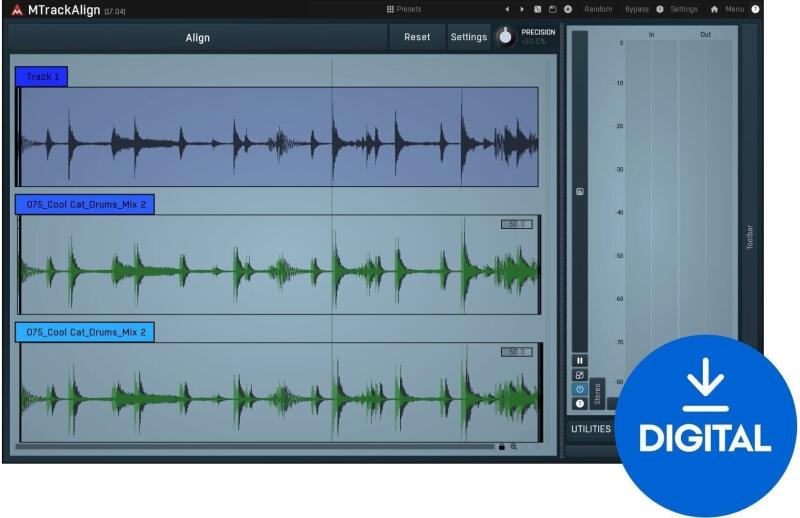The height and width of the screenshot is (518, 800).
Task: Open the Menu with home icon
Action: (727, 9)
